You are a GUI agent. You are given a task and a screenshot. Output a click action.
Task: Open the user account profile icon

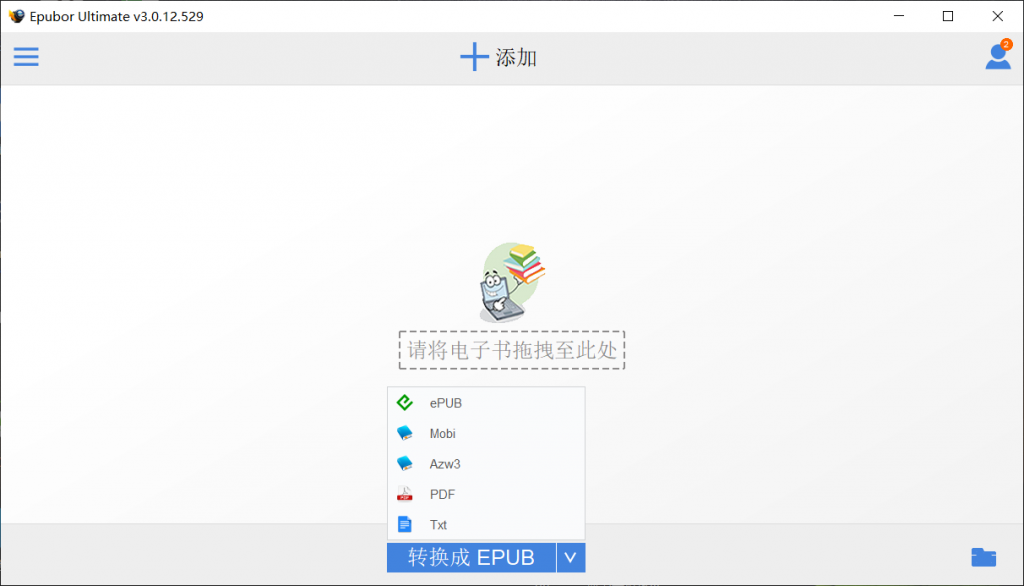click(997, 57)
